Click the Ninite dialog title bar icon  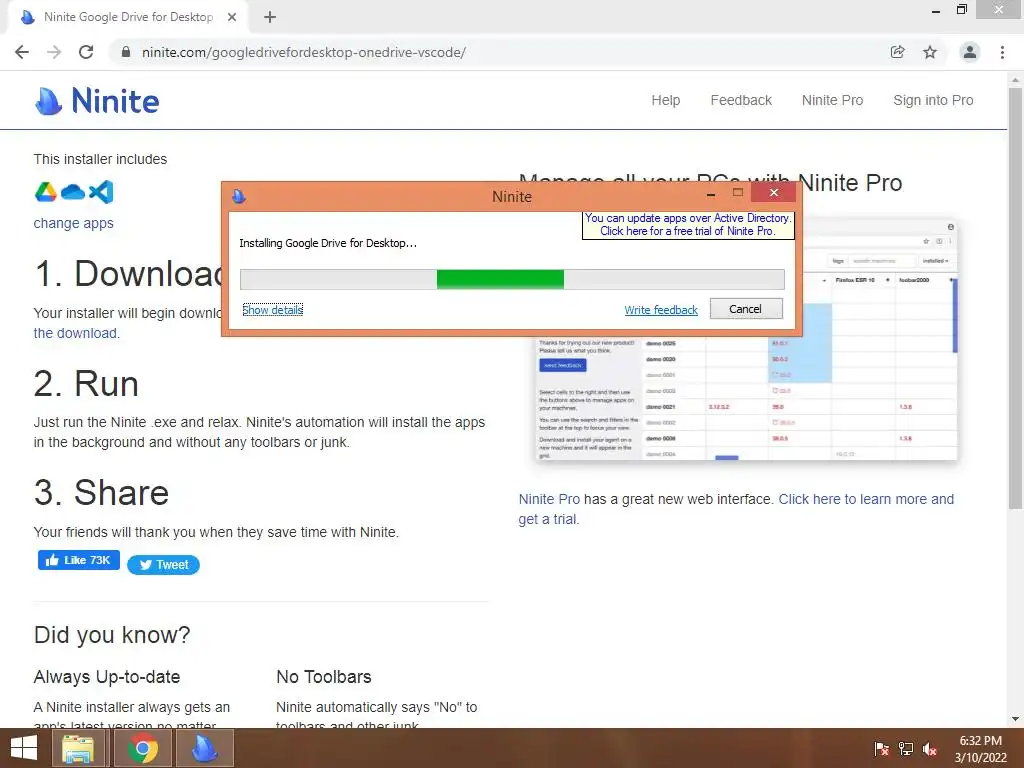click(239, 196)
